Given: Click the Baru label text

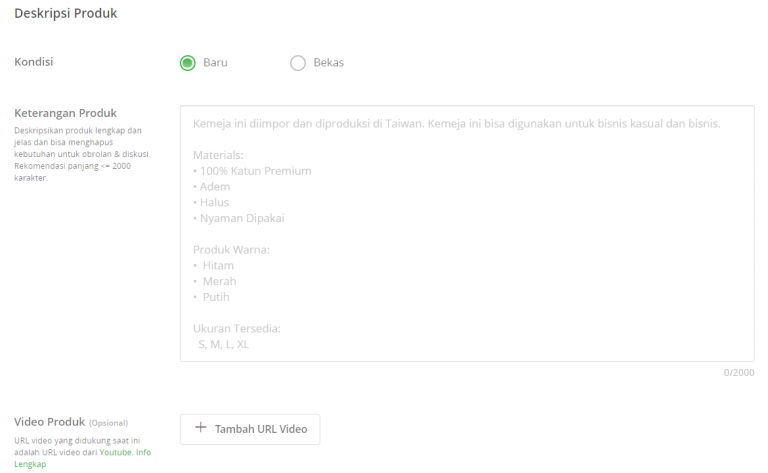Looking at the screenshot, I should click(x=216, y=63).
